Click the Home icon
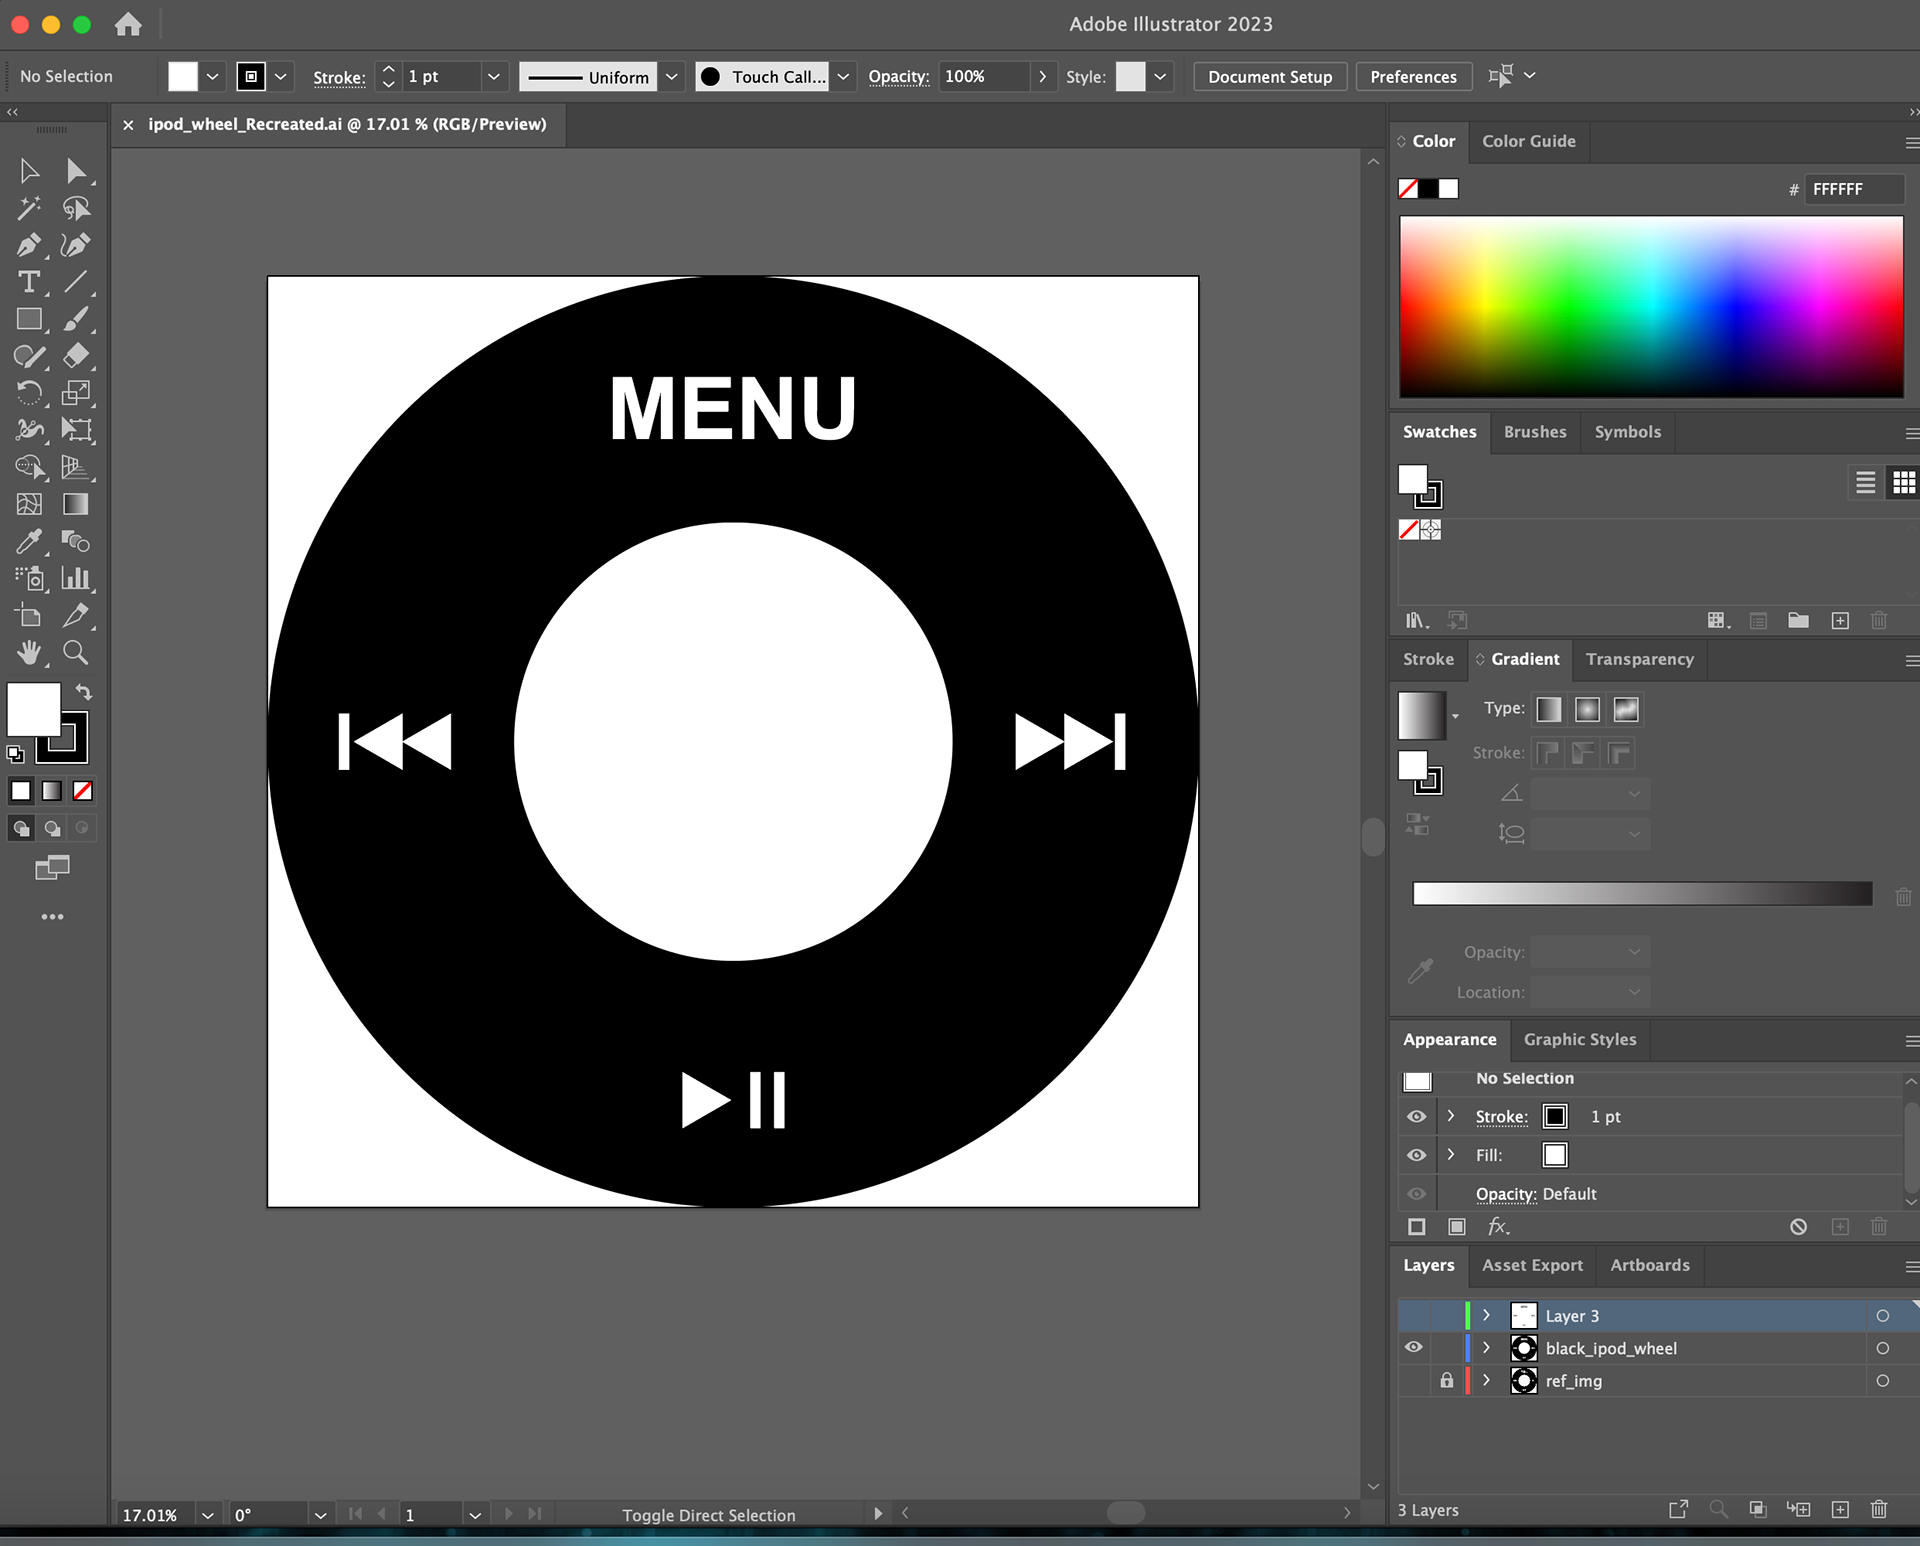This screenshot has width=1920, height=1546. (128, 24)
